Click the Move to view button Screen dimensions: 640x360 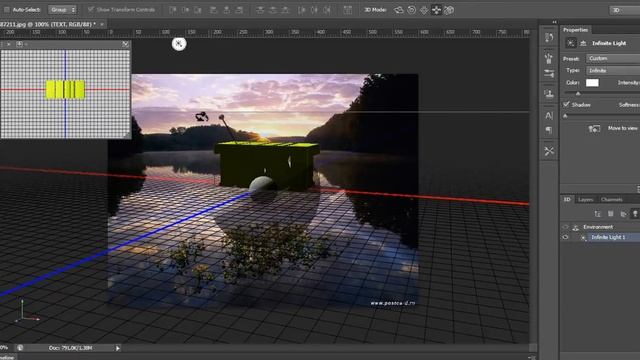613,129
